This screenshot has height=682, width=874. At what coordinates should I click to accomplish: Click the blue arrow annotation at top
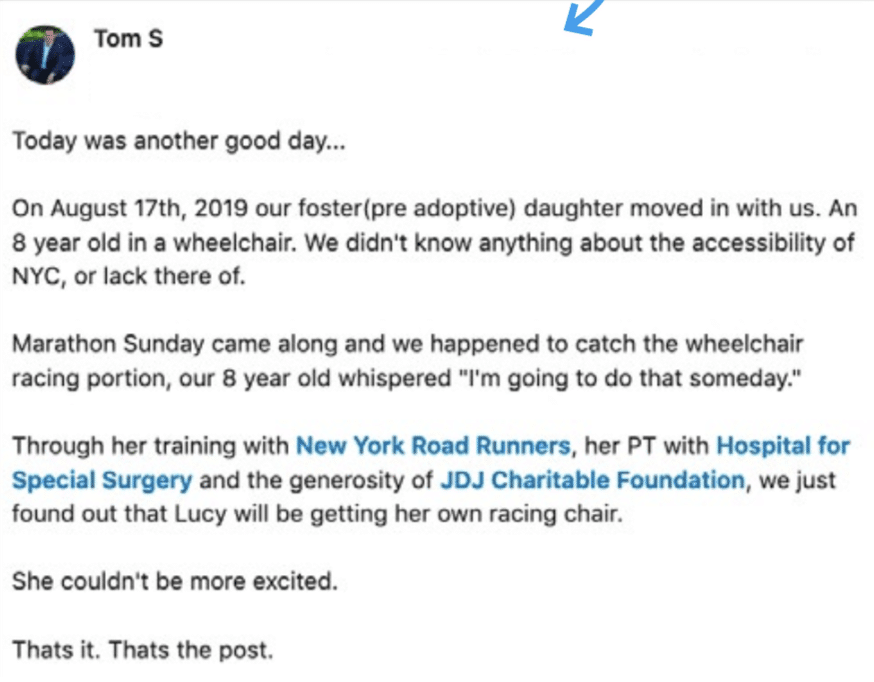tap(582, 17)
